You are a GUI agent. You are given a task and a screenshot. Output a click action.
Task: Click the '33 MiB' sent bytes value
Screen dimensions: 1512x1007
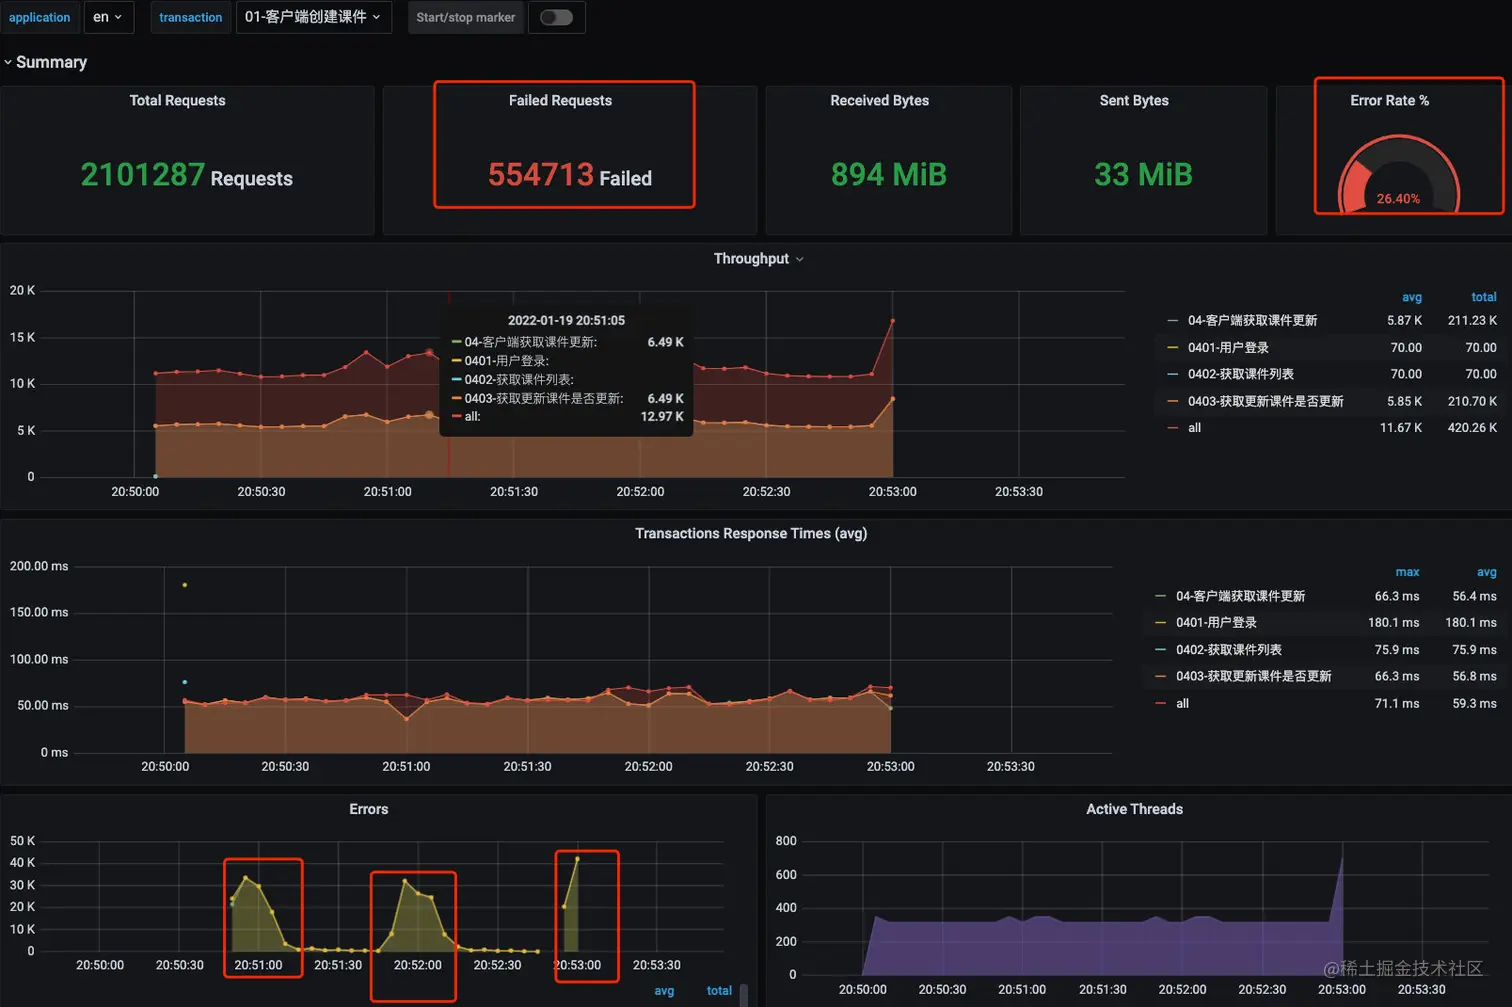1143,175
